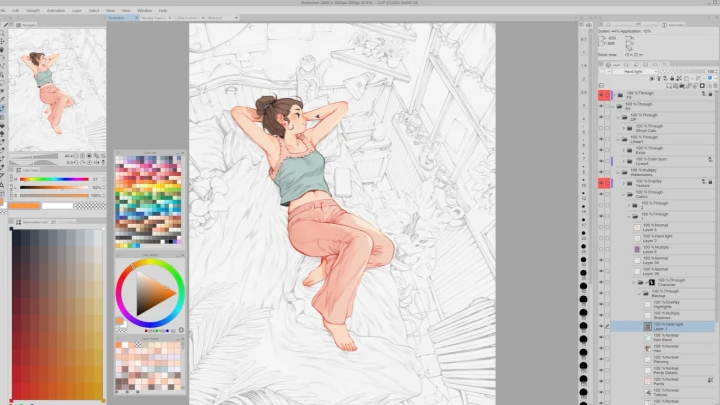Expand the Extra folder
Screen dimensions: 720x405
(x=624, y=150)
